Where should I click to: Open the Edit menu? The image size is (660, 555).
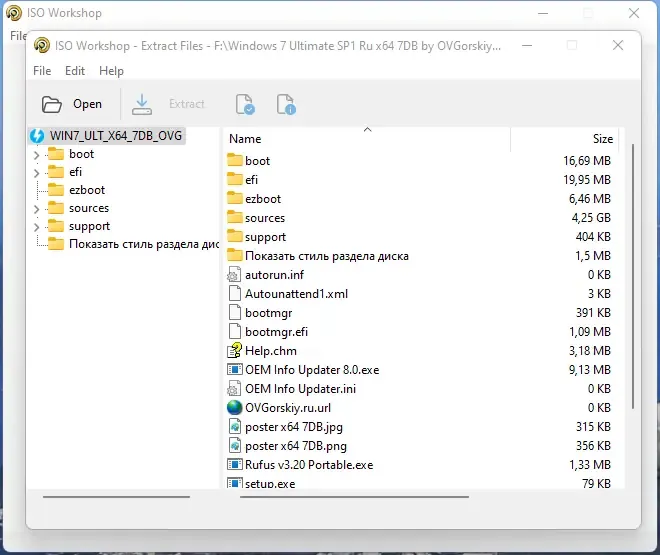[x=75, y=71]
